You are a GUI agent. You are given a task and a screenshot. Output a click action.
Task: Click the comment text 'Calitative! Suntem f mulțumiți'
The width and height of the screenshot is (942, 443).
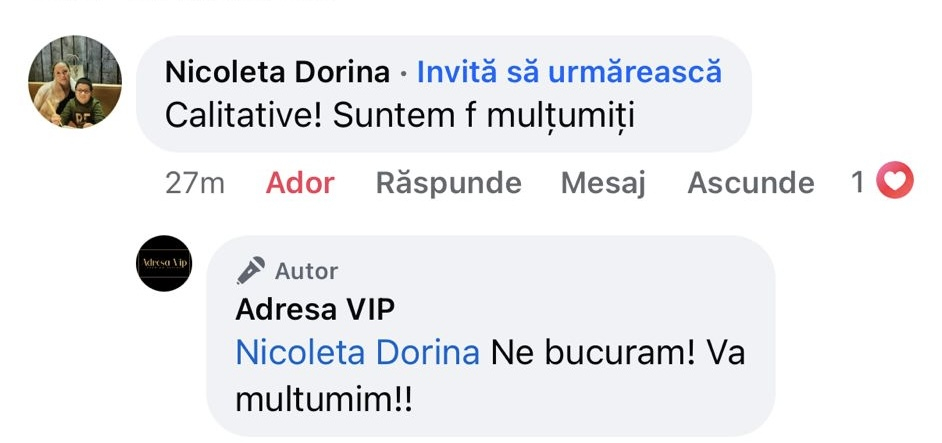[x=400, y=115]
